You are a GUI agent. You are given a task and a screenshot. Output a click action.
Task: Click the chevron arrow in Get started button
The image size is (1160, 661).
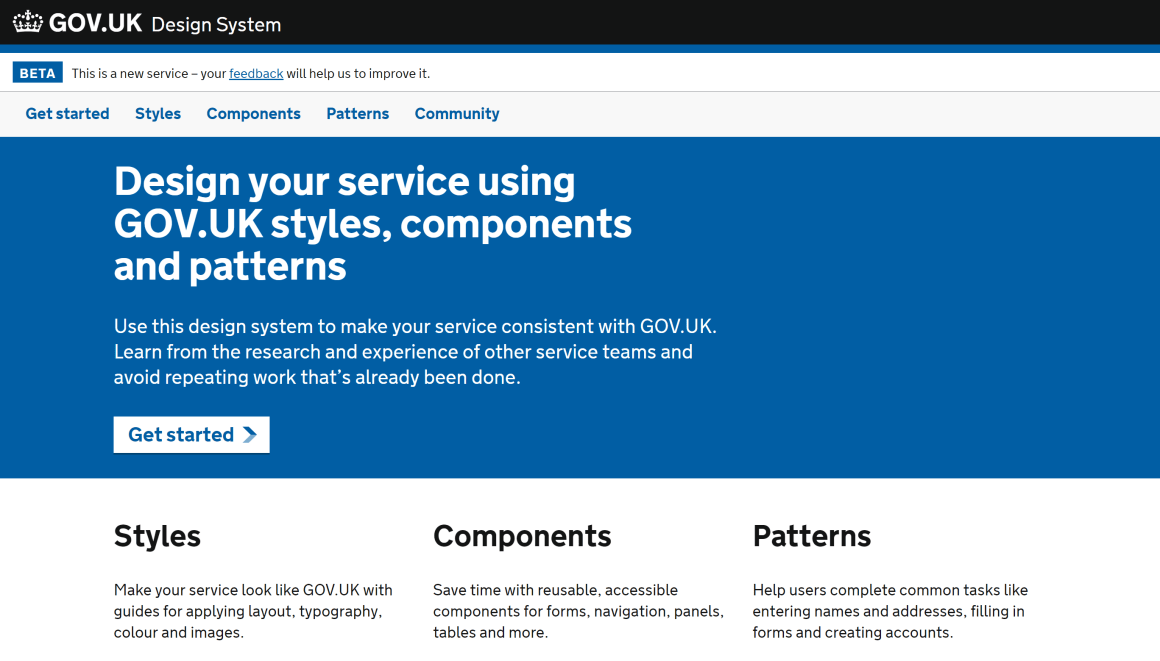coord(250,434)
